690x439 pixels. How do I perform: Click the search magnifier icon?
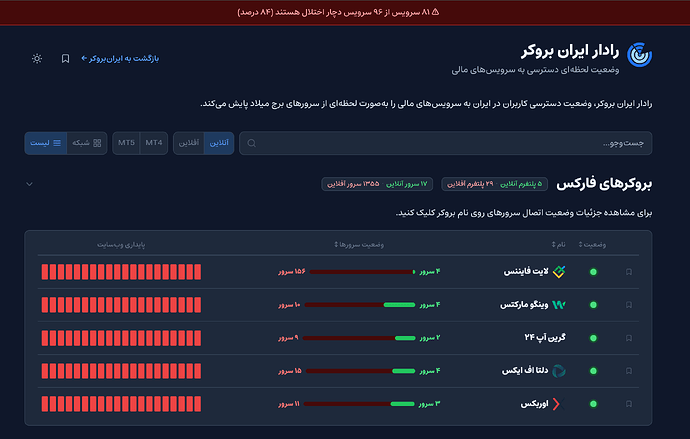[x=252, y=143]
